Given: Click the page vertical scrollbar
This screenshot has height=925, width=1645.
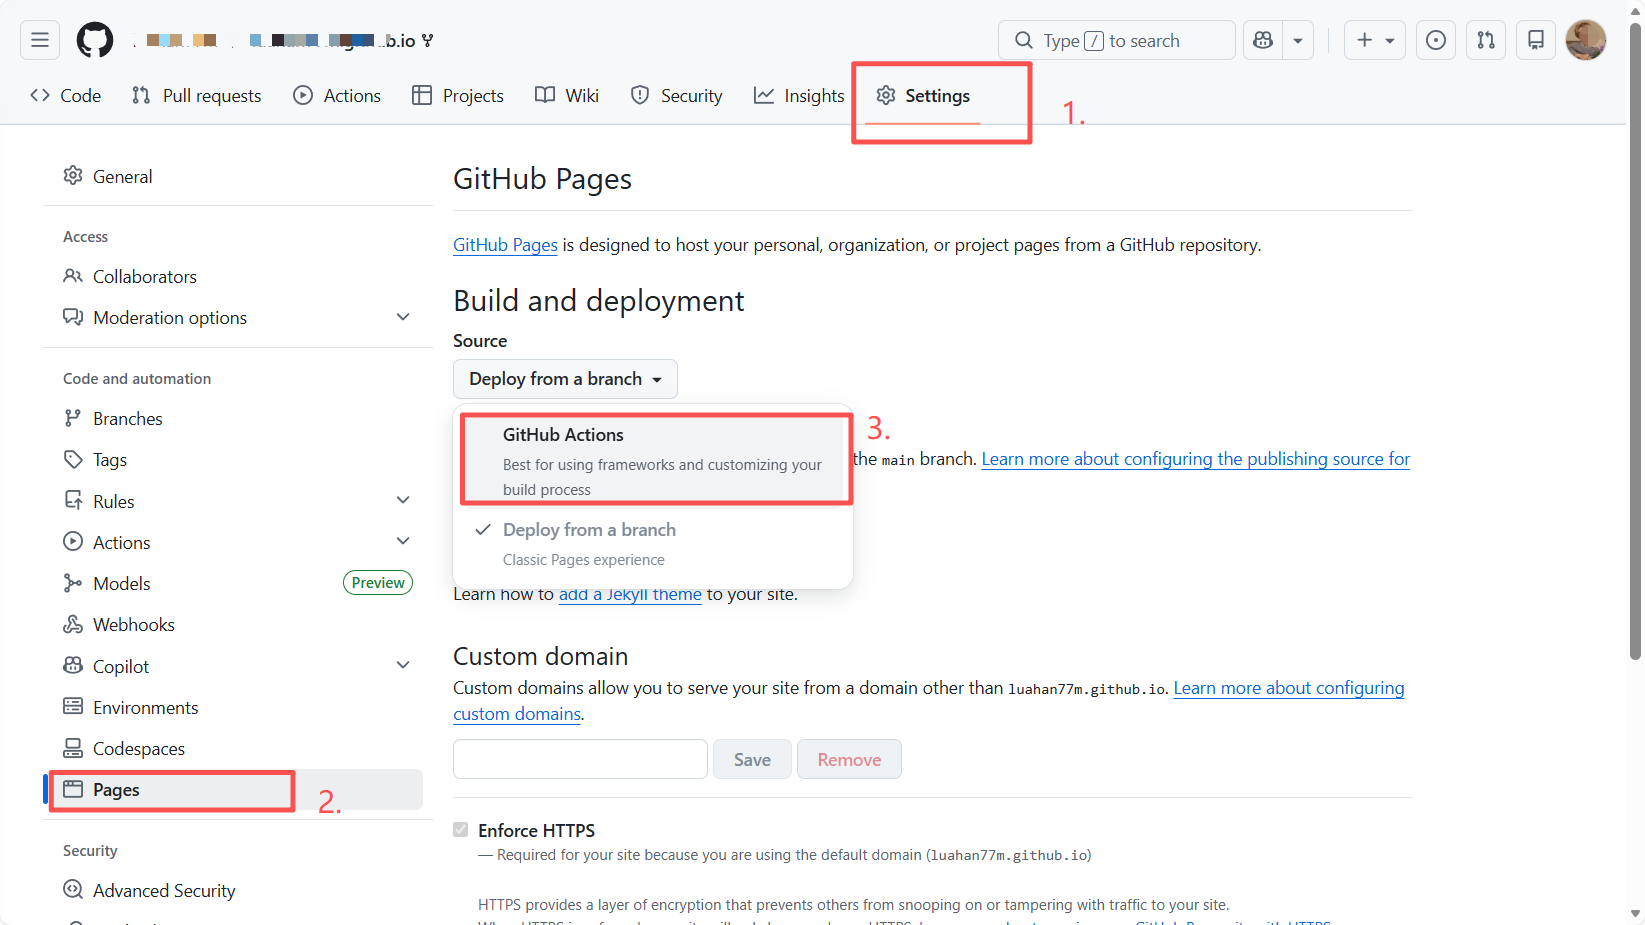Looking at the screenshot, I should 1635,340.
